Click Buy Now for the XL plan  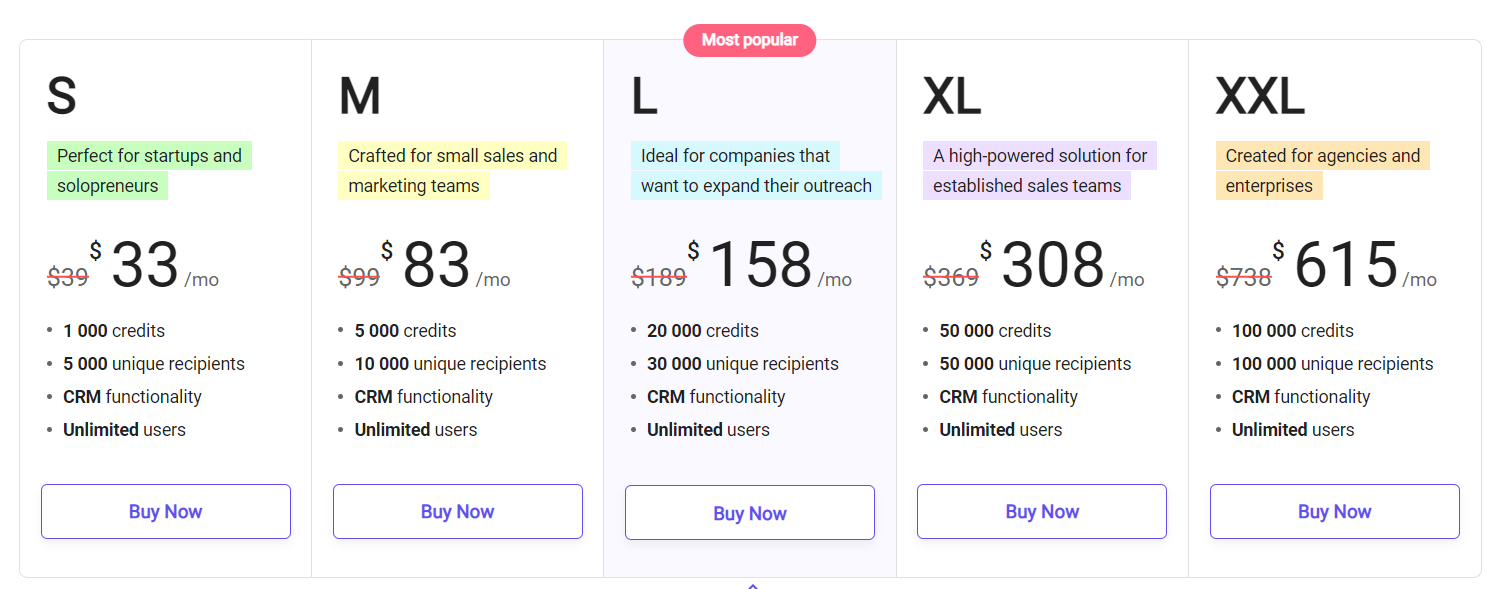tap(1042, 512)
